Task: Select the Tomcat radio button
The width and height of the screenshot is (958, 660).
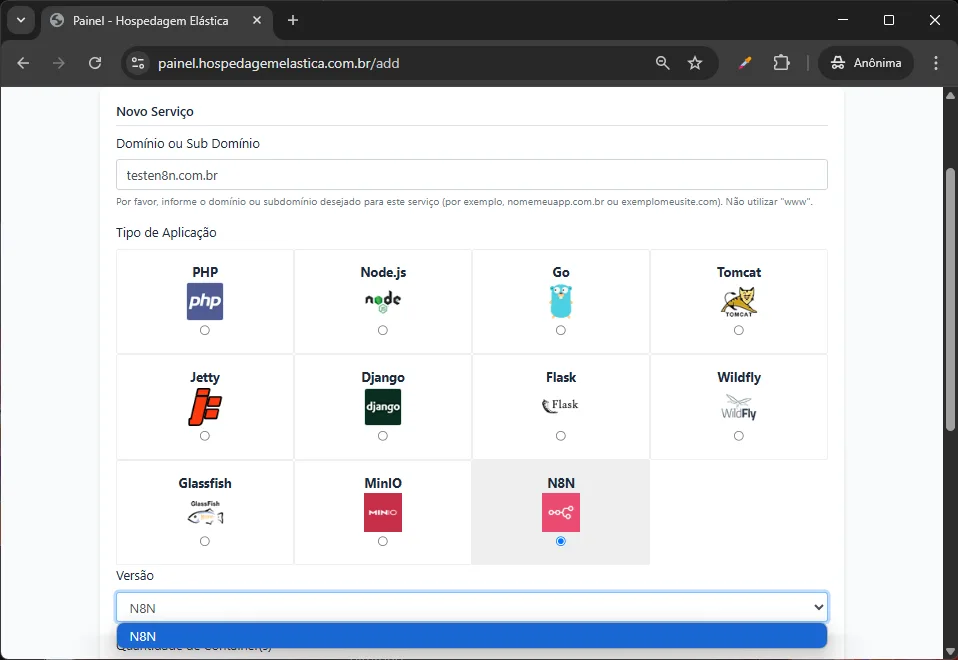Action: pyautogui.click(x=739, y=330)
